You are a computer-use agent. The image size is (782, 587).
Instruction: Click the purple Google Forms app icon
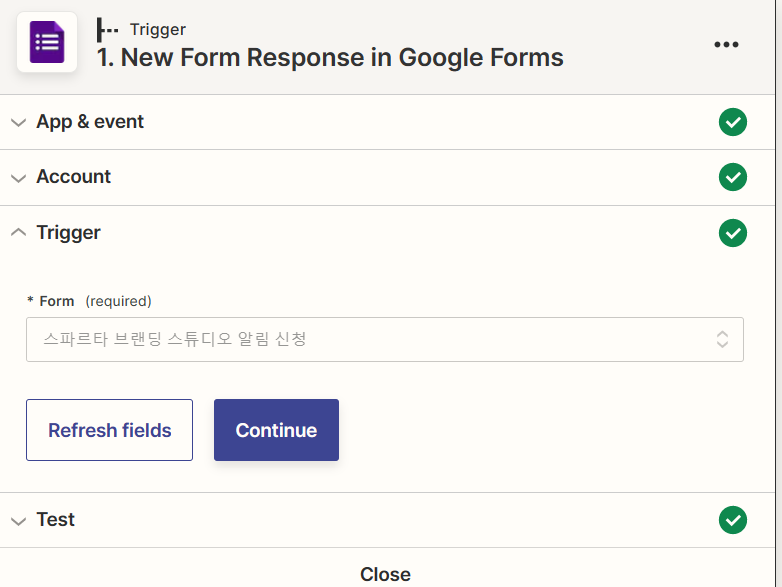(47, 42)
